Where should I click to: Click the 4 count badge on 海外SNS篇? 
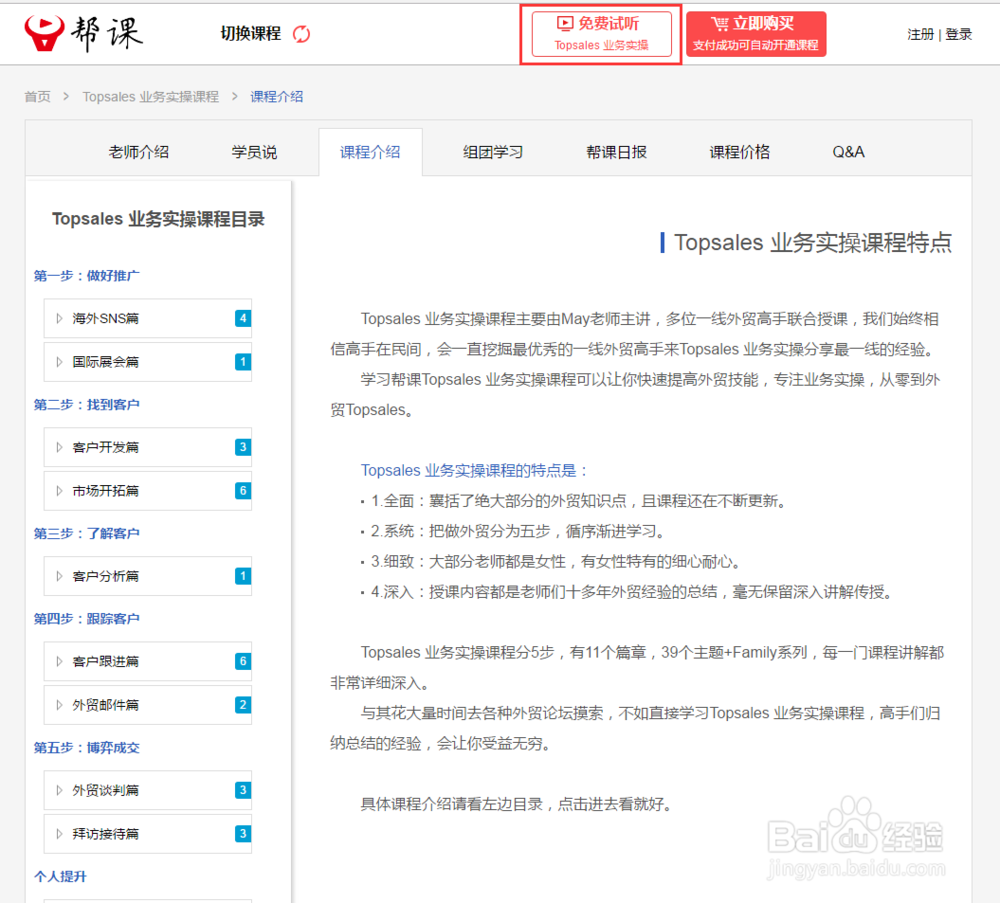pyautogui.click(x=242, y=318)
